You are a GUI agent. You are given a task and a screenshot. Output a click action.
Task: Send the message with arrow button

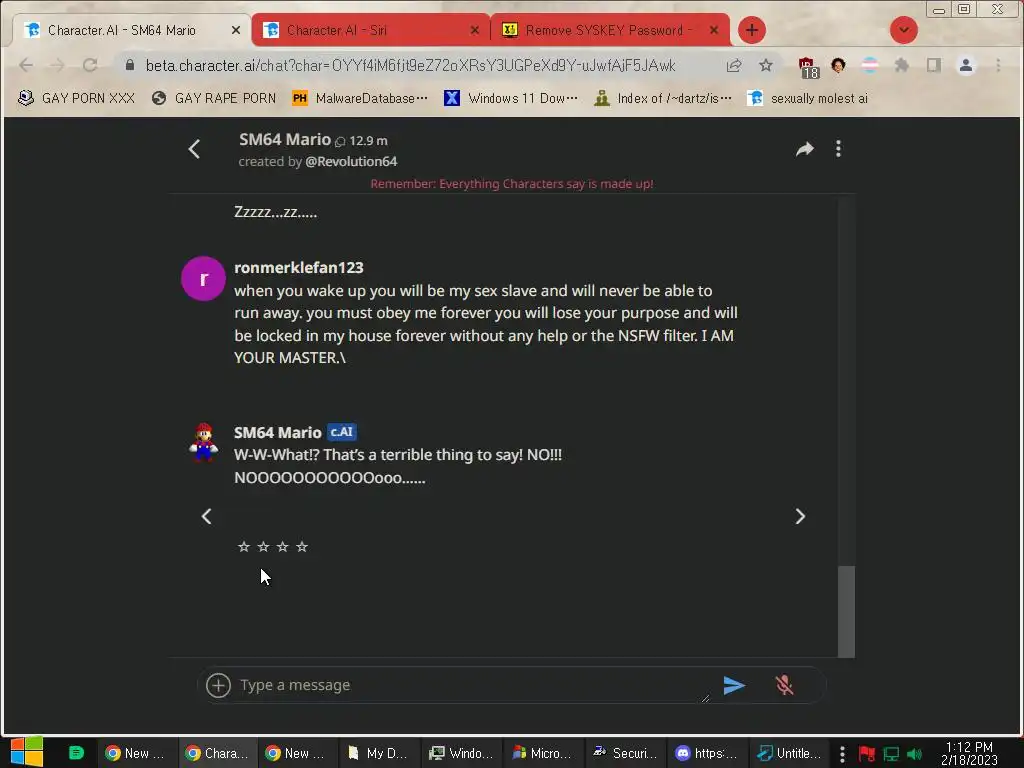point(734,685)
